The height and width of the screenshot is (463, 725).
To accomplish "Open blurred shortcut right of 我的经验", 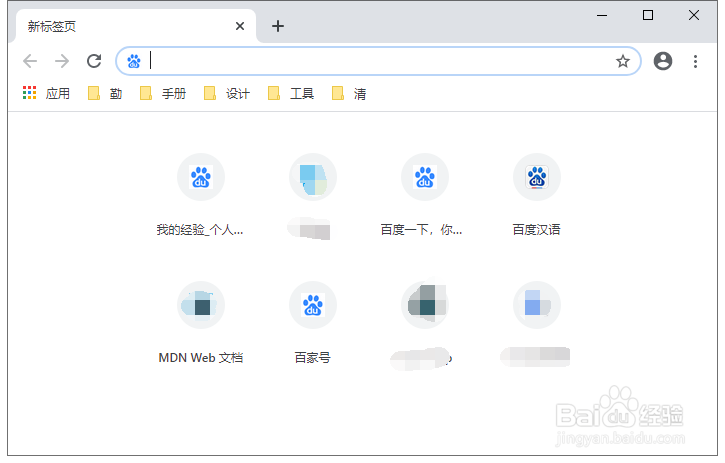I will (313, 196).
